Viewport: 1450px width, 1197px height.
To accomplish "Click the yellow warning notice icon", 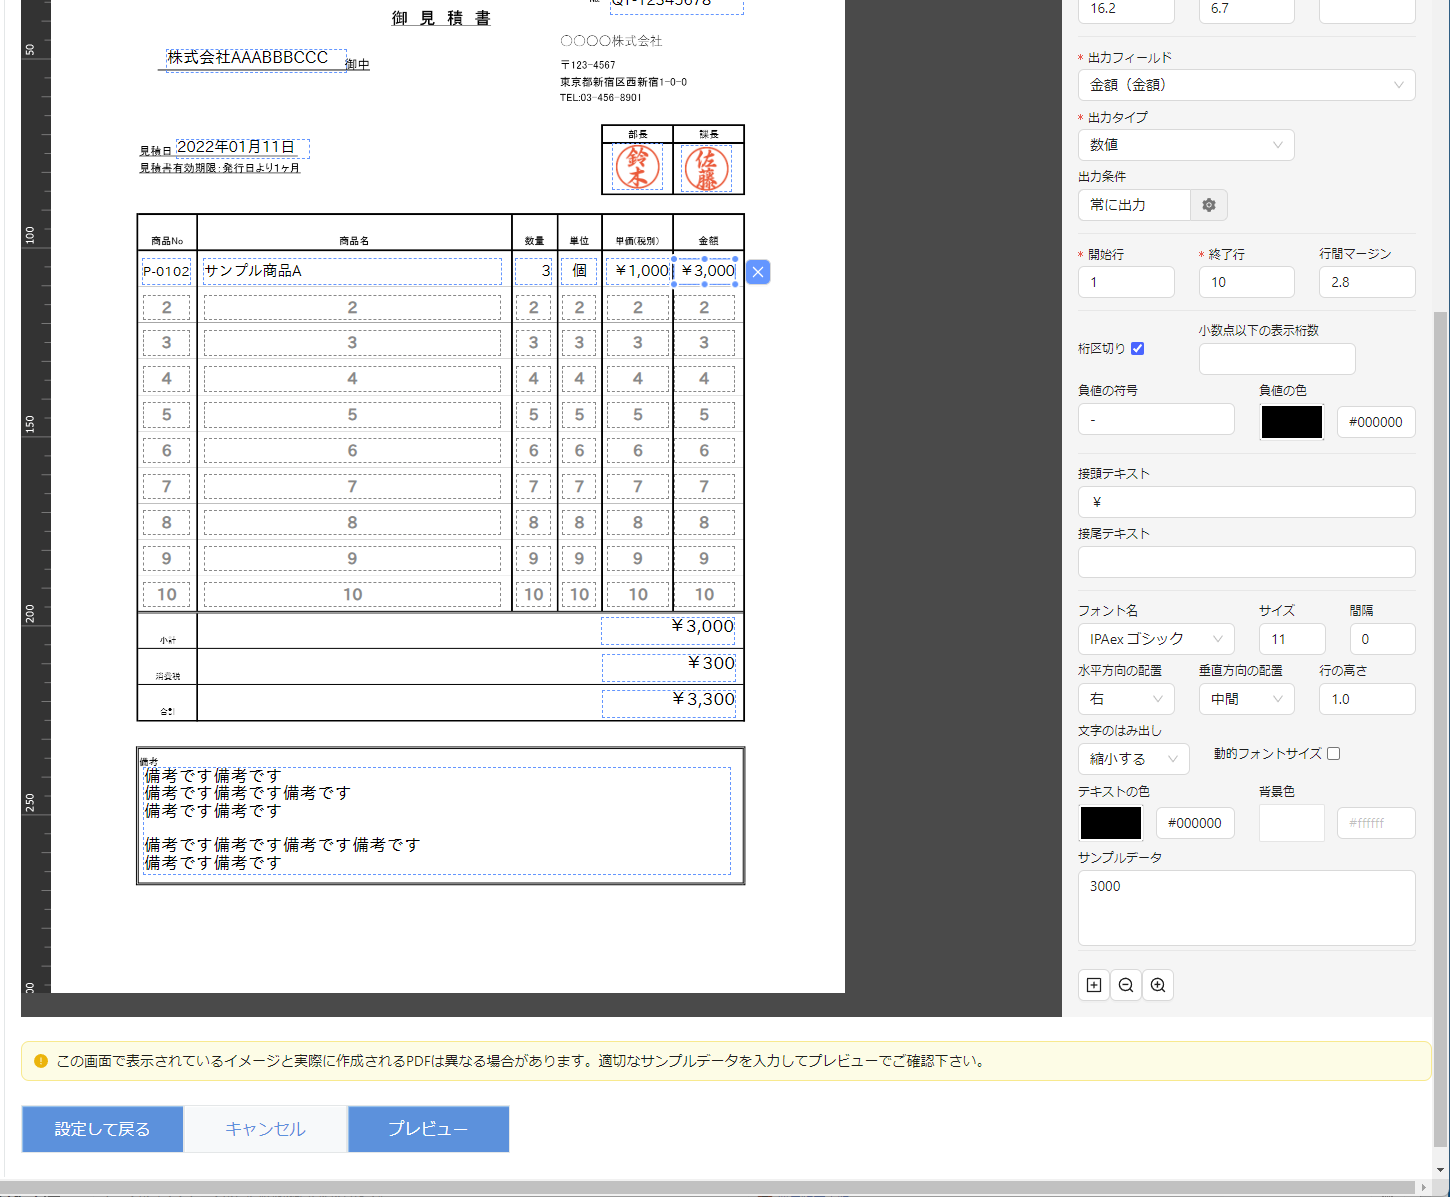I will (41, 1061).
